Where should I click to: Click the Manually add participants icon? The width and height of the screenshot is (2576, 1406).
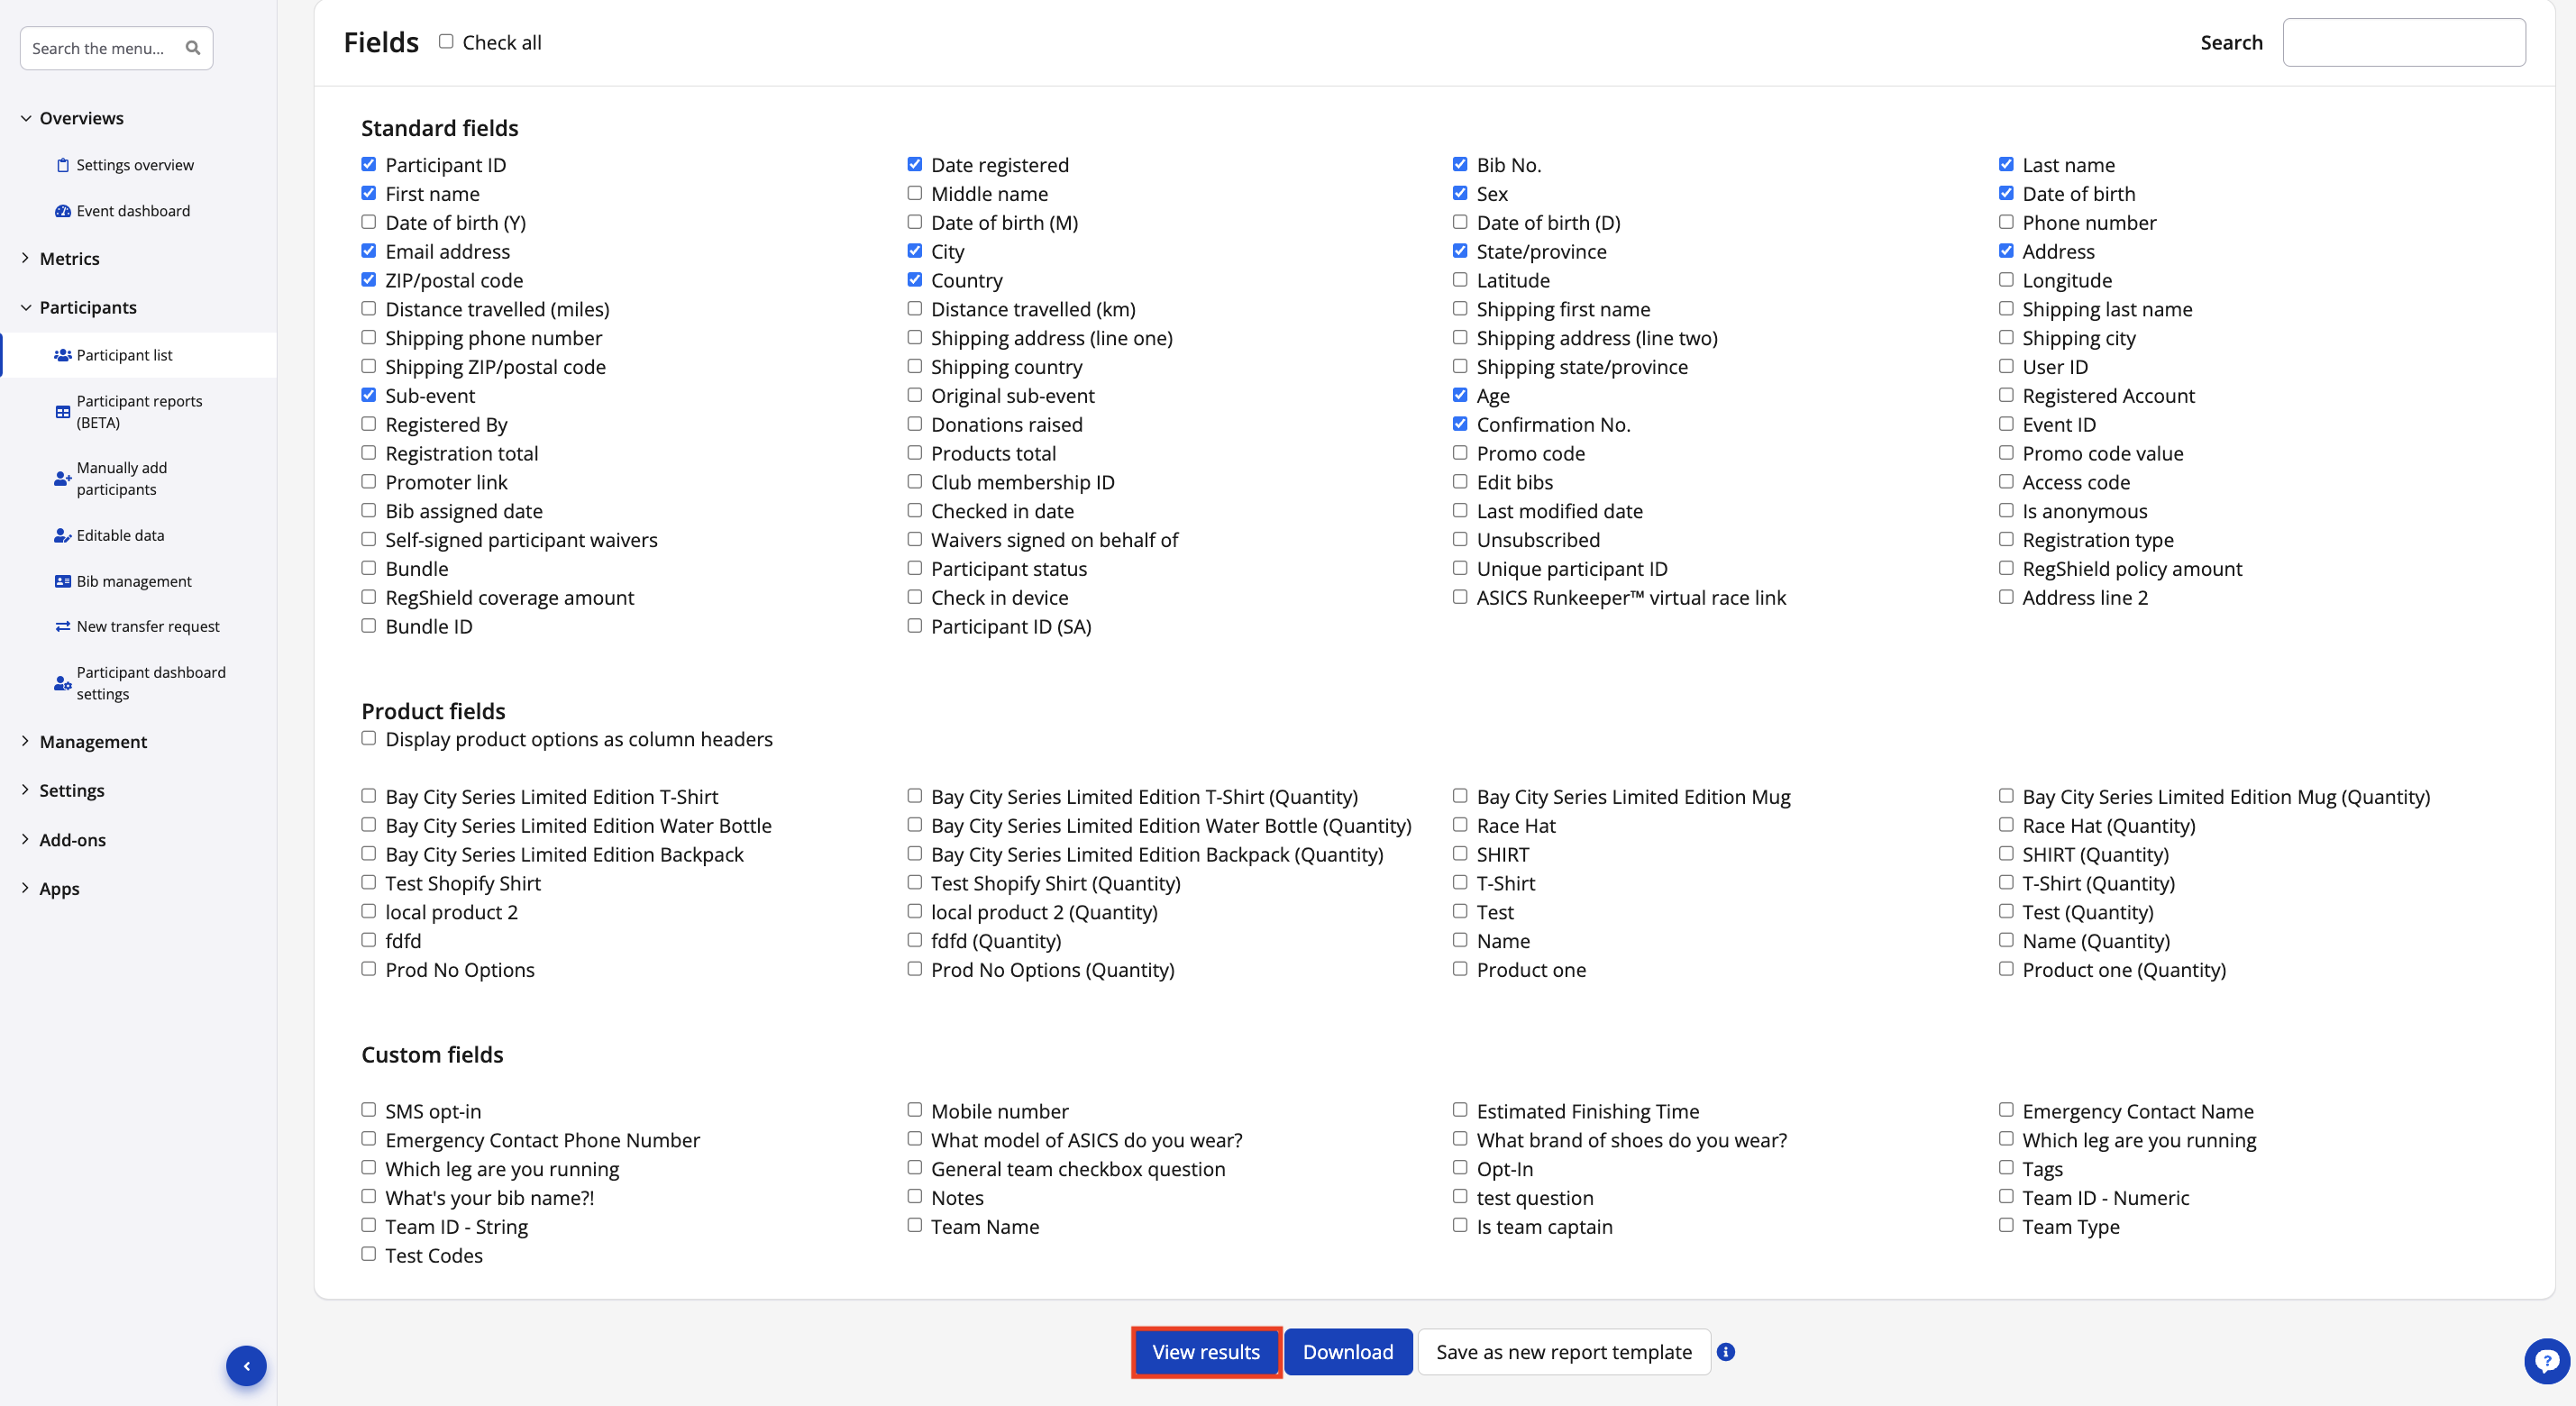coord(63,479)
